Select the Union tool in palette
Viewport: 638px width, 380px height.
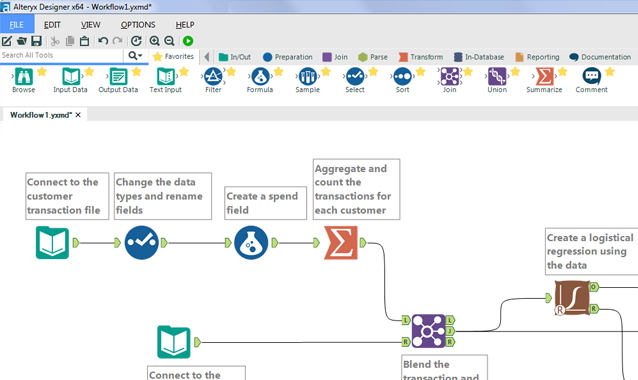[497, 81]
